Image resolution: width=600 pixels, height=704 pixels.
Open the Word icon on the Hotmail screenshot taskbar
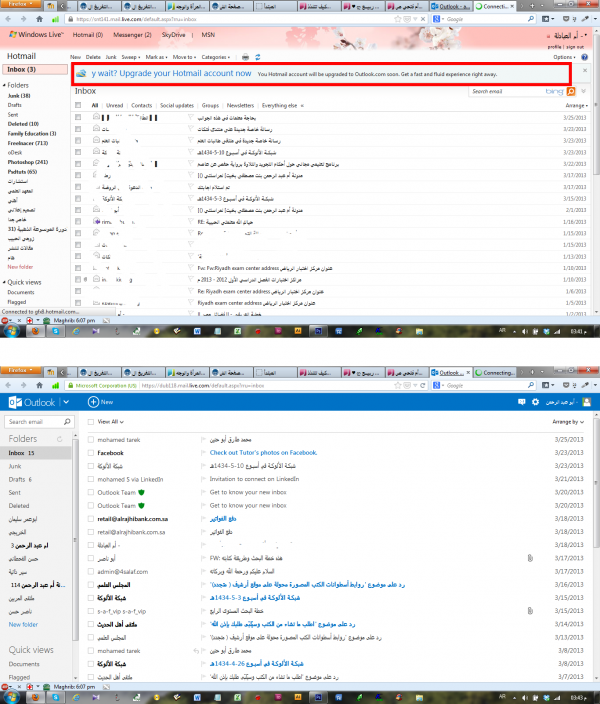point(197,331)
